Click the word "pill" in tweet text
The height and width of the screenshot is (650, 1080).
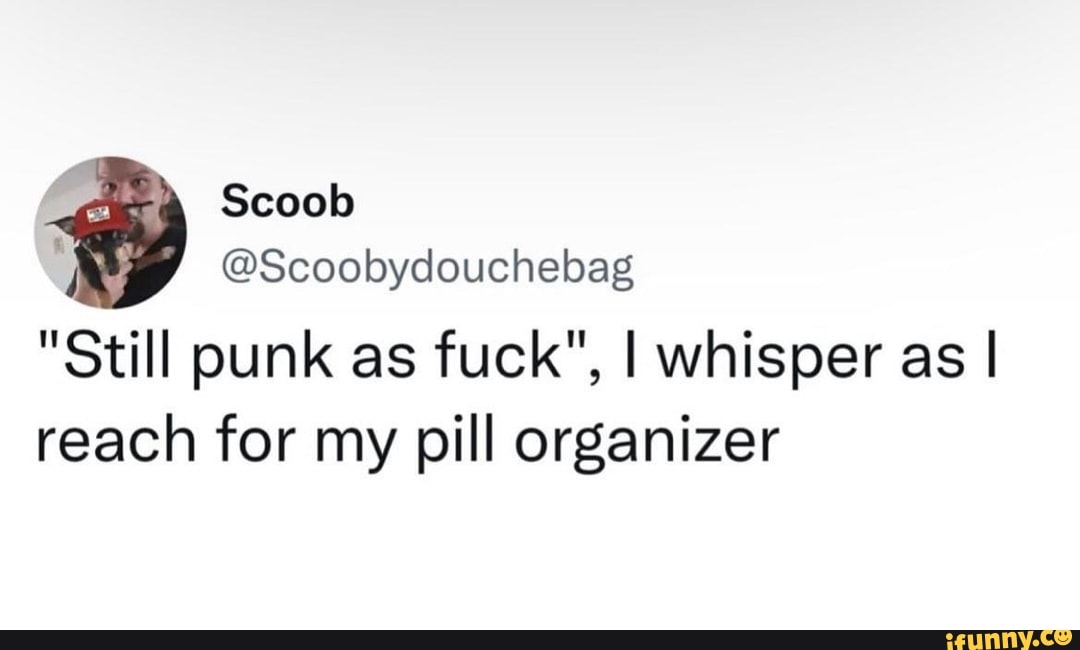455,444
